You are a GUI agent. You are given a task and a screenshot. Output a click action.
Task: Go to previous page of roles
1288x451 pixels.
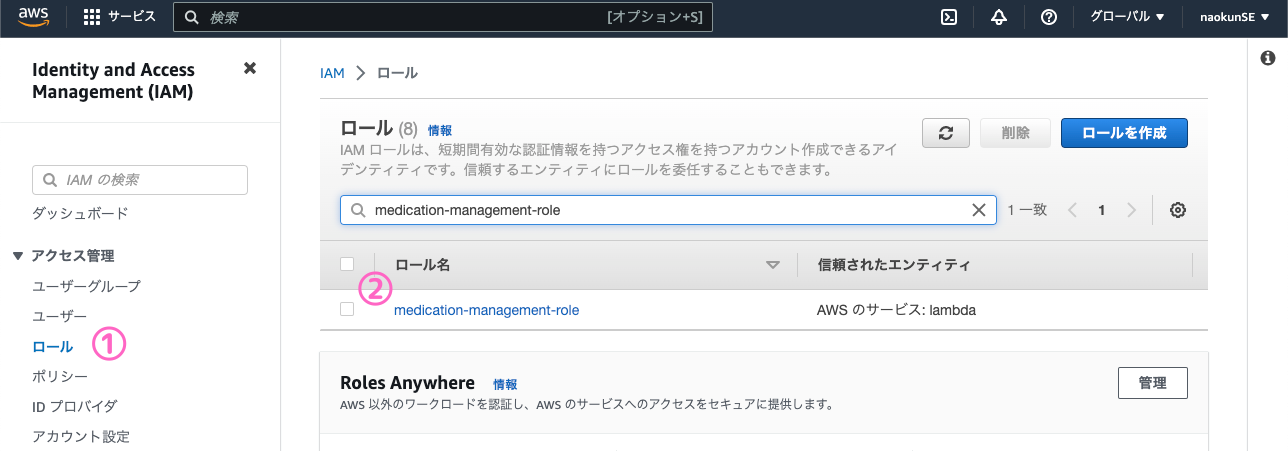[1073, 210]
